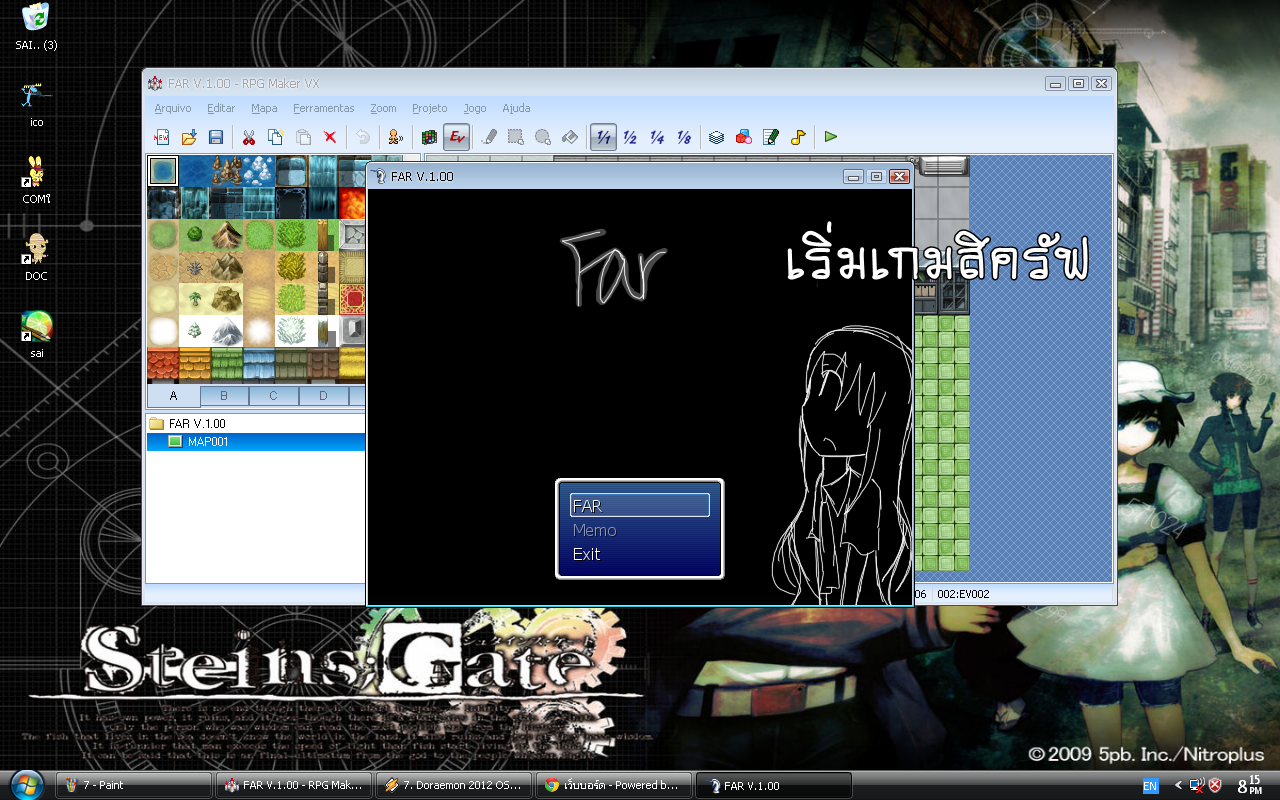Image resolution: width=1280 pixels, height=800 pixels.
Task: Open the Editar menu
Action: [x=221, y=108]
